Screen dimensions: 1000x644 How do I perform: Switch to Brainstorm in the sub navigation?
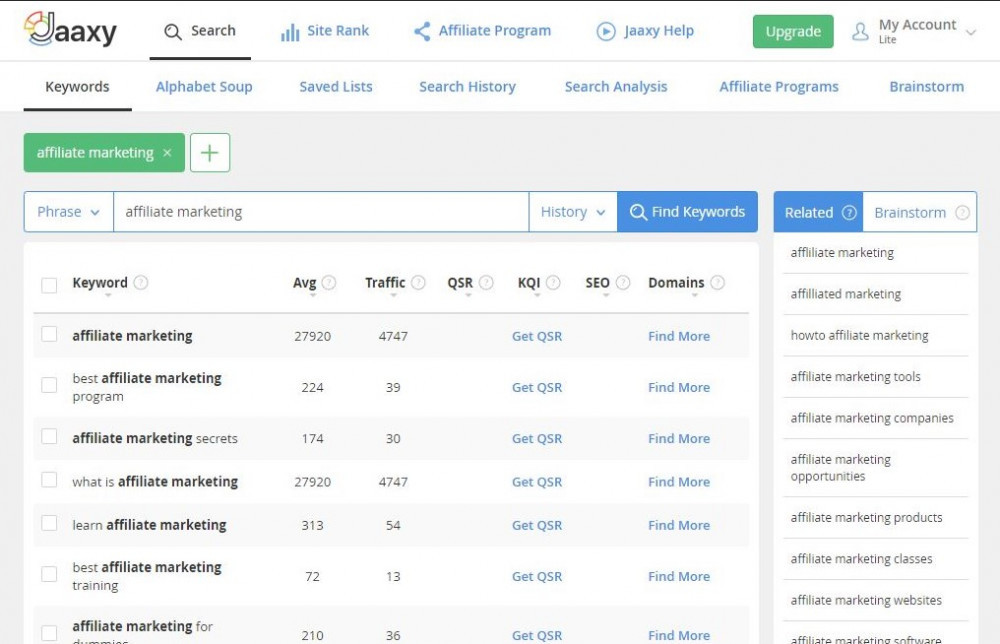[927, 87]
